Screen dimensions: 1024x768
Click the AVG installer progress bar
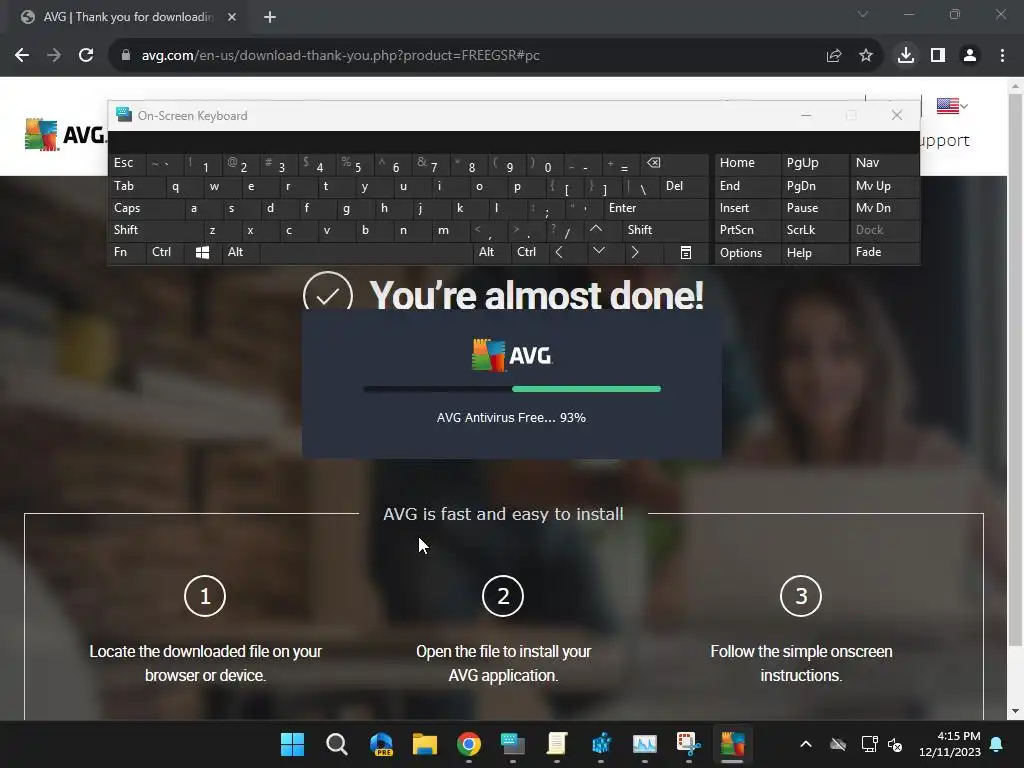click(x=512, y=389)
